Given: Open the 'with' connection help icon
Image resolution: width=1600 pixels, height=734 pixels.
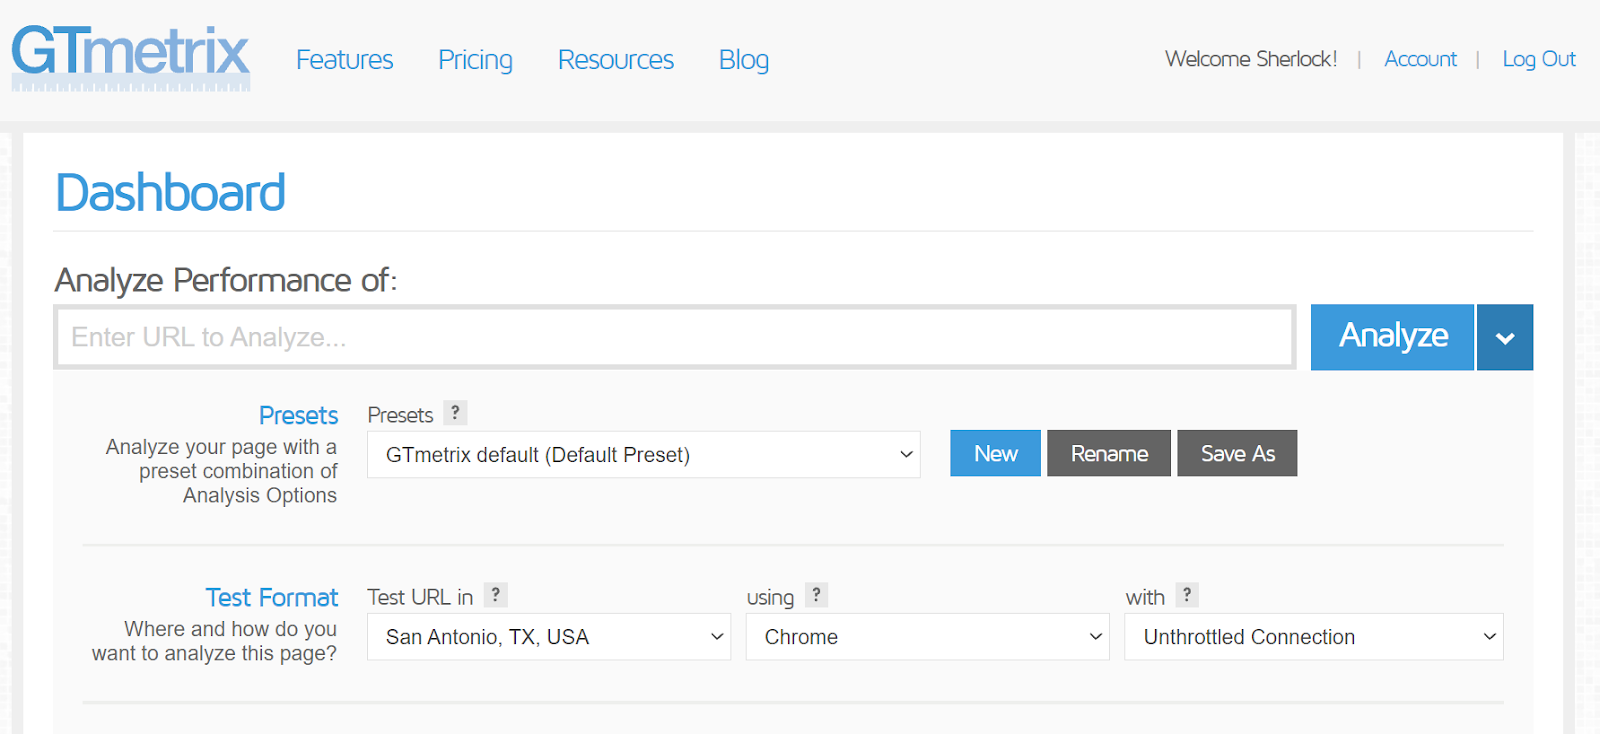Looking at the screenshot, I should [1187, 595].
